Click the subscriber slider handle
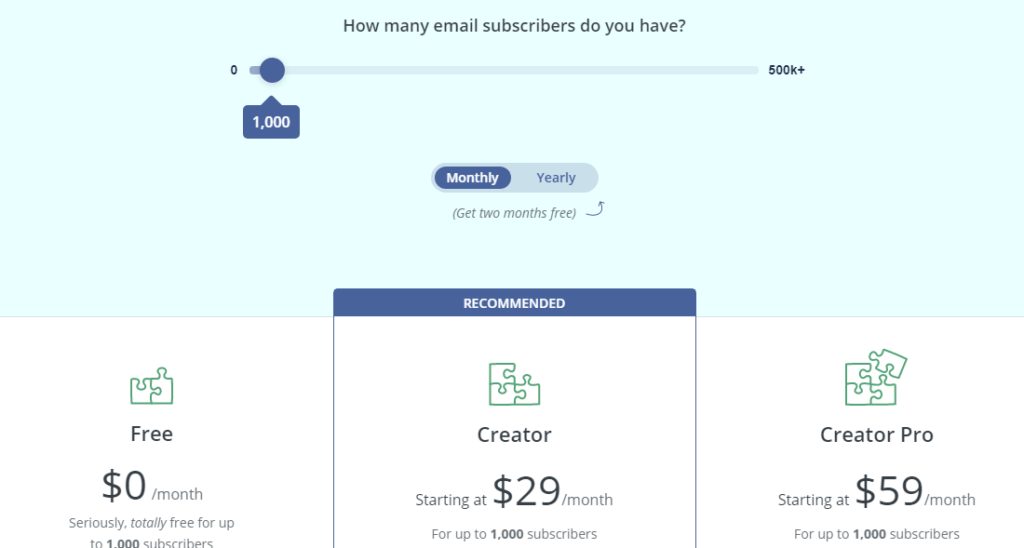The height and width of the screenshot is (548, 1024). click(271, 70)
